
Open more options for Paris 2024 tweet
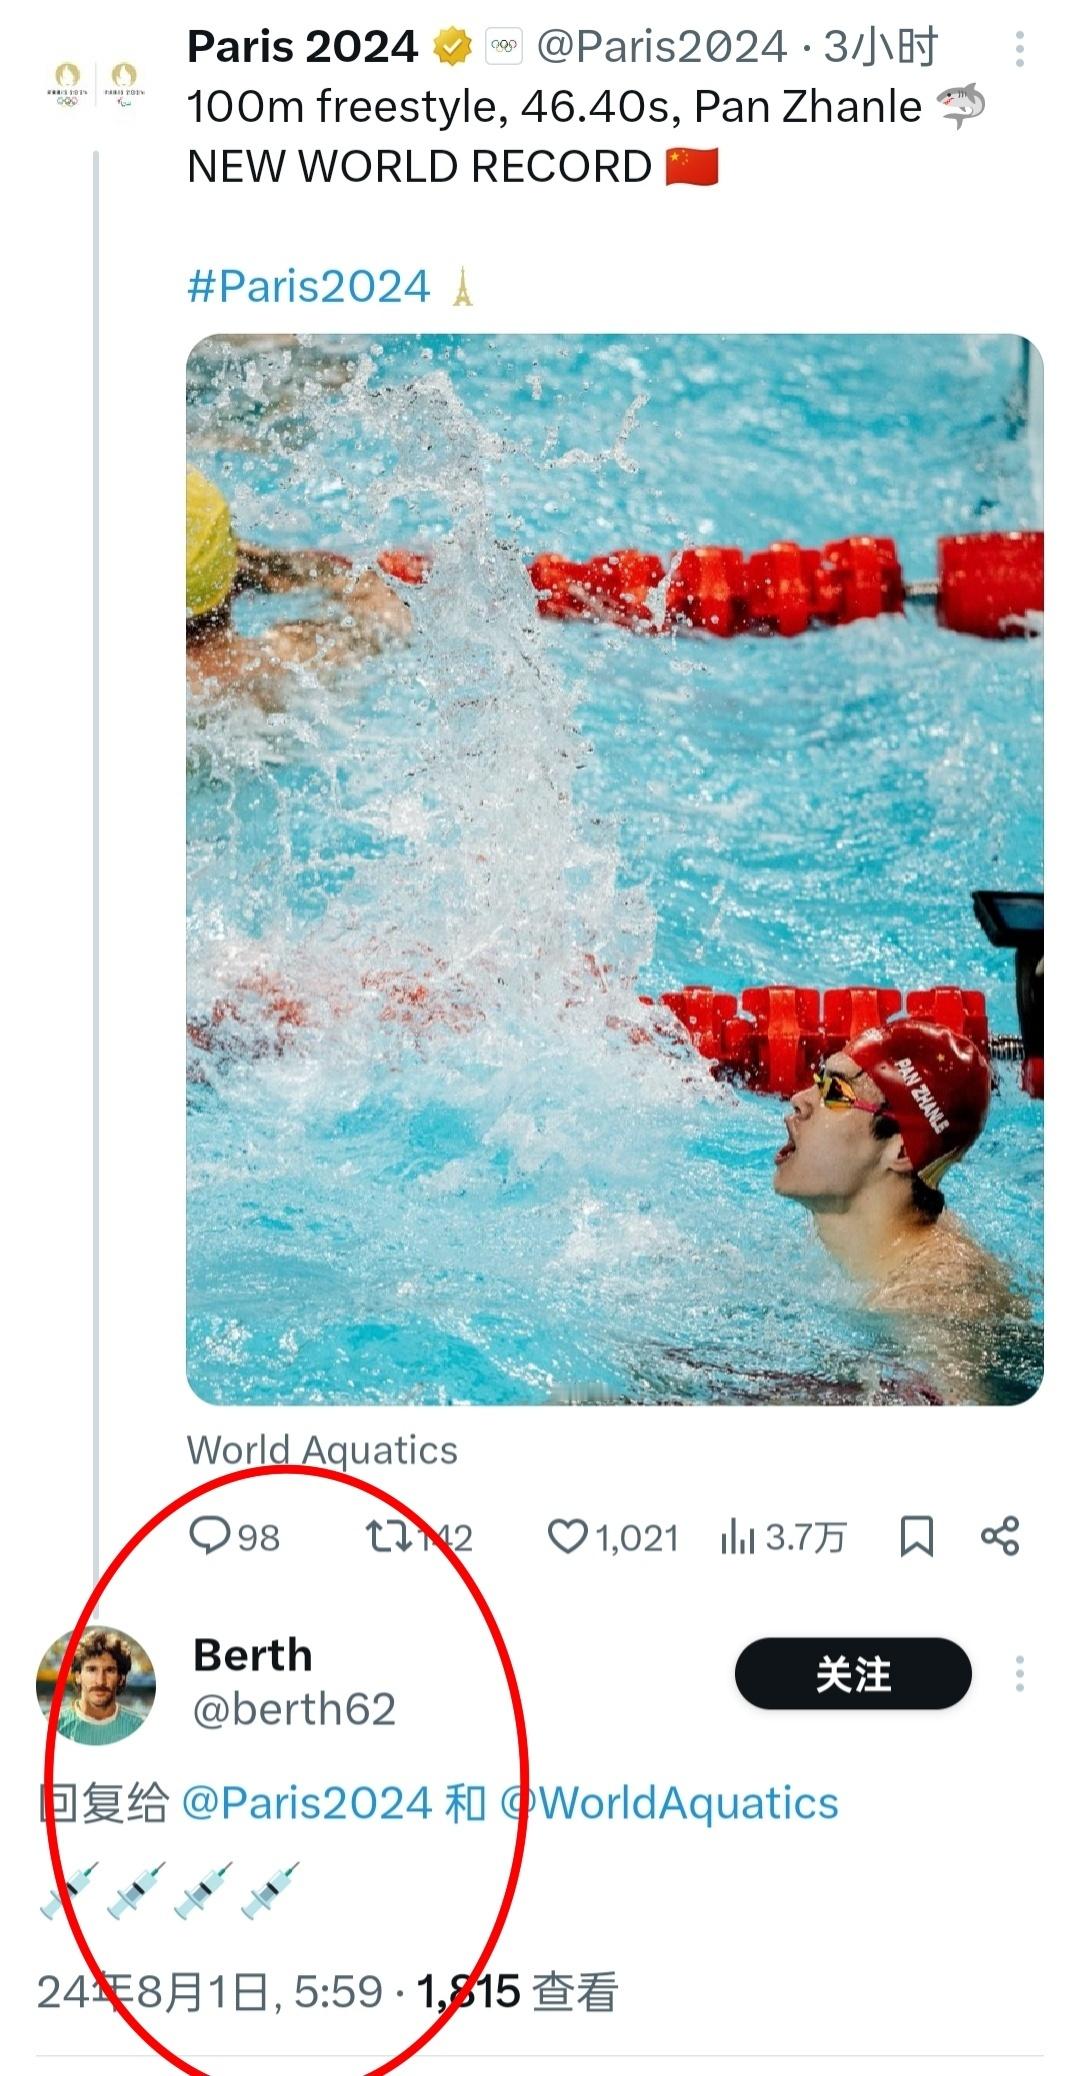(x=1019, y=48)
